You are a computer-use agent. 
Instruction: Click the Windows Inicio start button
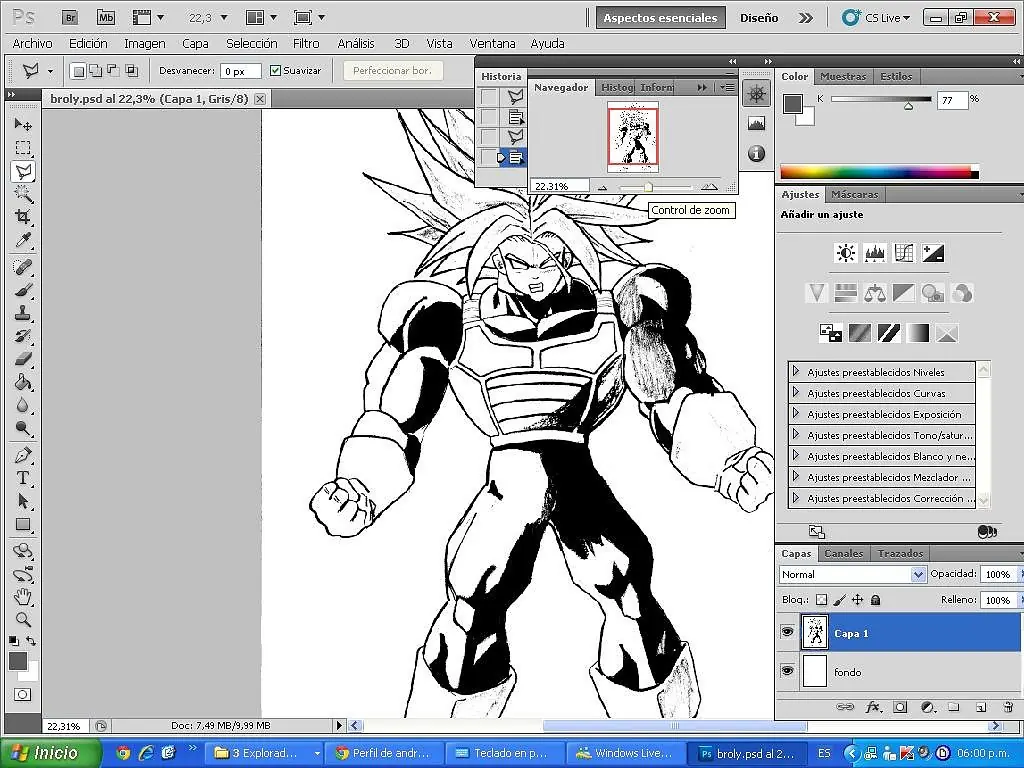click(x=51, y=753)
